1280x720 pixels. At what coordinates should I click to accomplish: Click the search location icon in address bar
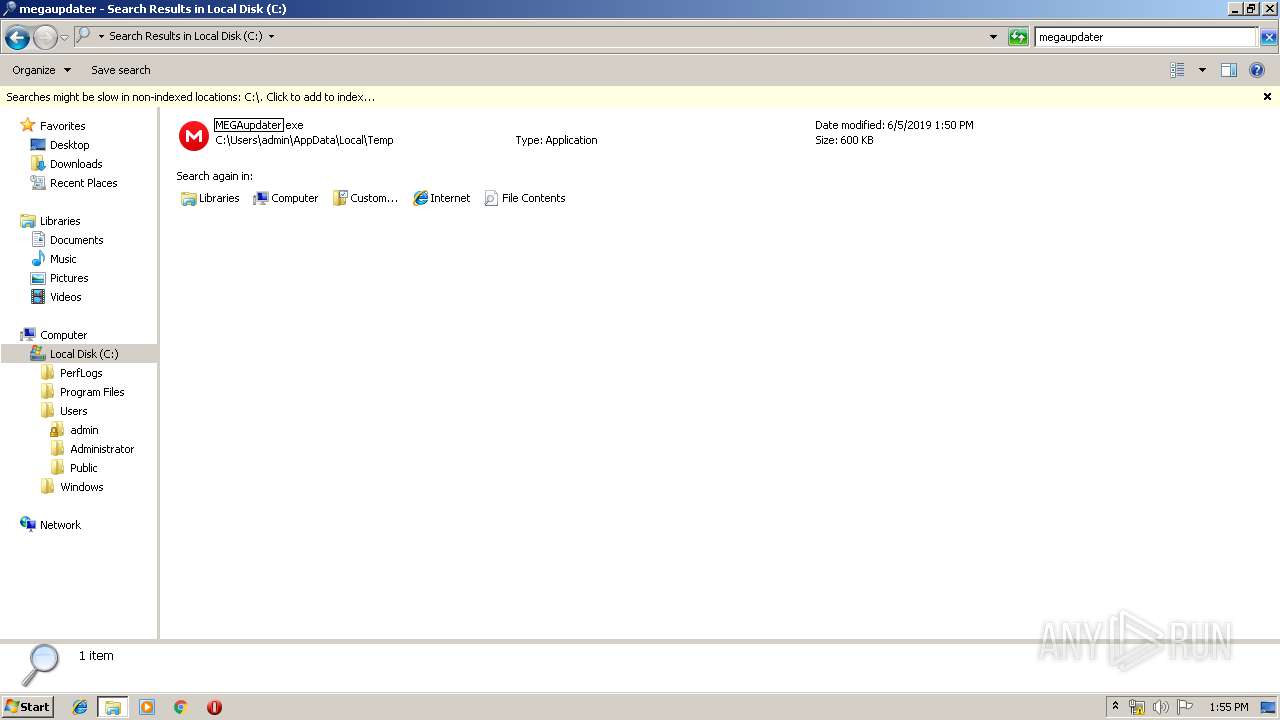[x=84, y=36]
